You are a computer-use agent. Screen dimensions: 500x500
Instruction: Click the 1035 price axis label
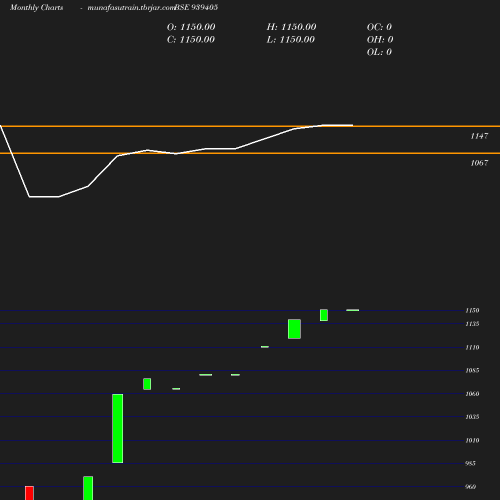click(472, 417)
